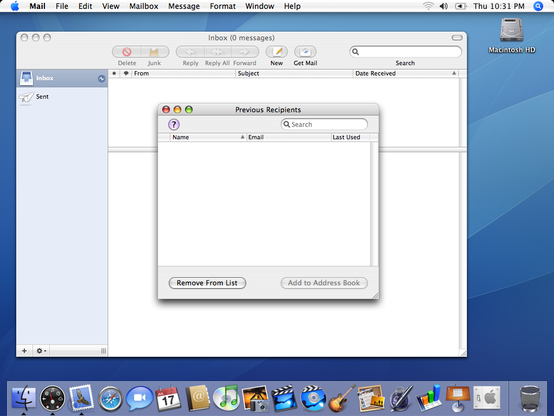The width and height of the screenshot is (554, 416).
Task: Click the Delete toolbar icon
Action: 126,52
